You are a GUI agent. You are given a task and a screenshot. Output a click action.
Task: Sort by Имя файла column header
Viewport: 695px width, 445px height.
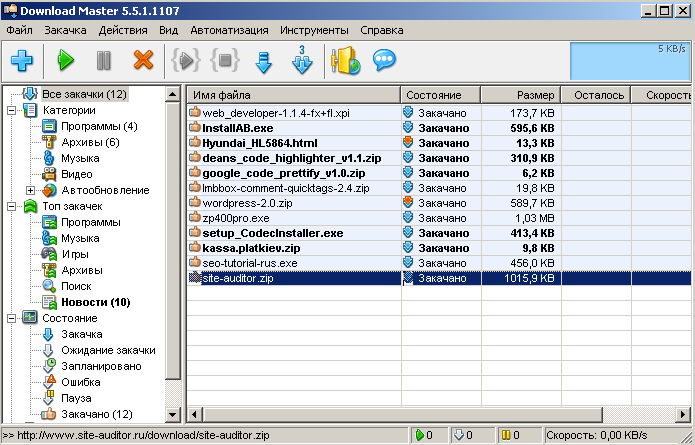pyautogui.click(x=294, y=95)
